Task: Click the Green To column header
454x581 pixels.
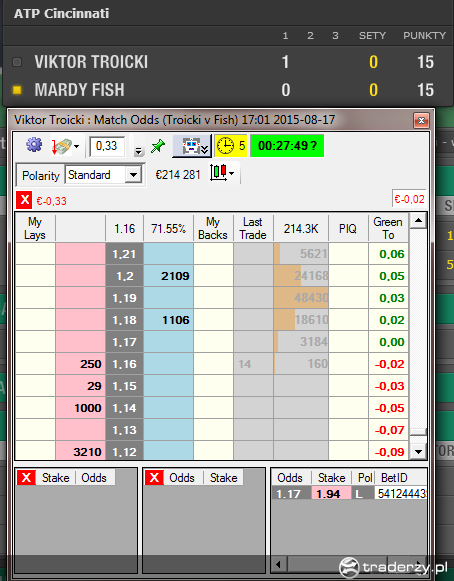Action: pos(388,228)
